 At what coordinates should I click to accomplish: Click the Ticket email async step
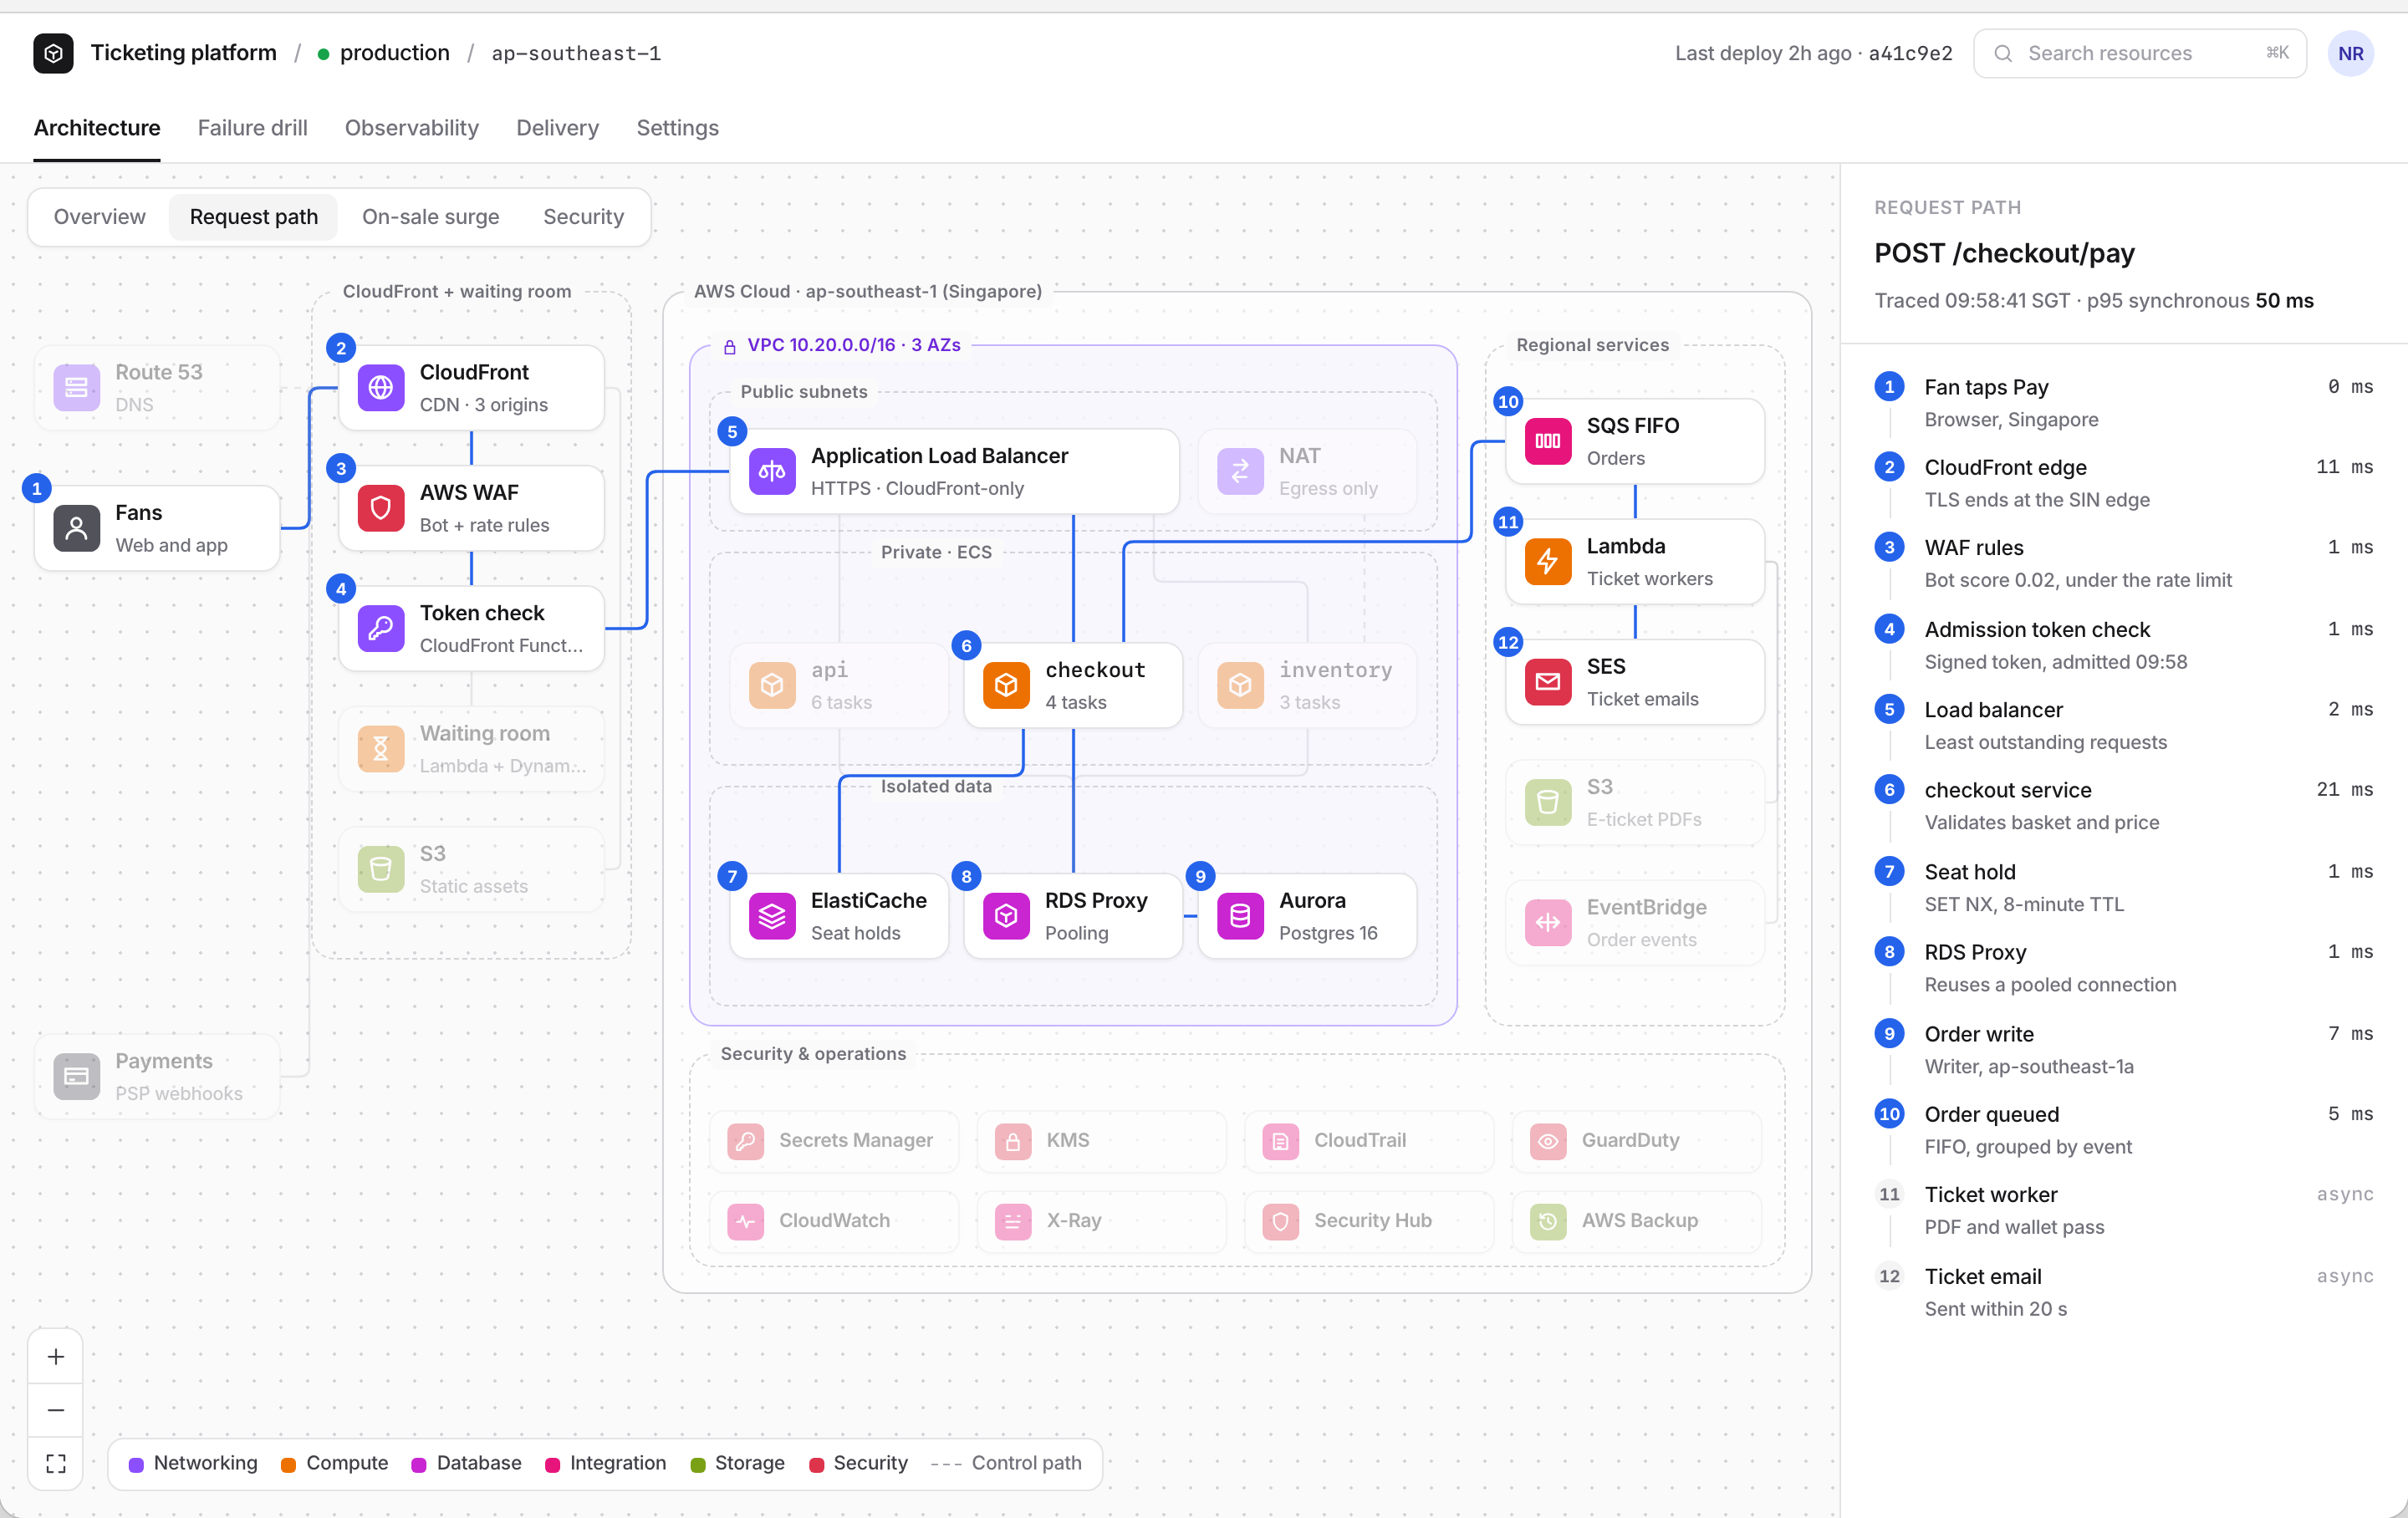[2123, 1292]
